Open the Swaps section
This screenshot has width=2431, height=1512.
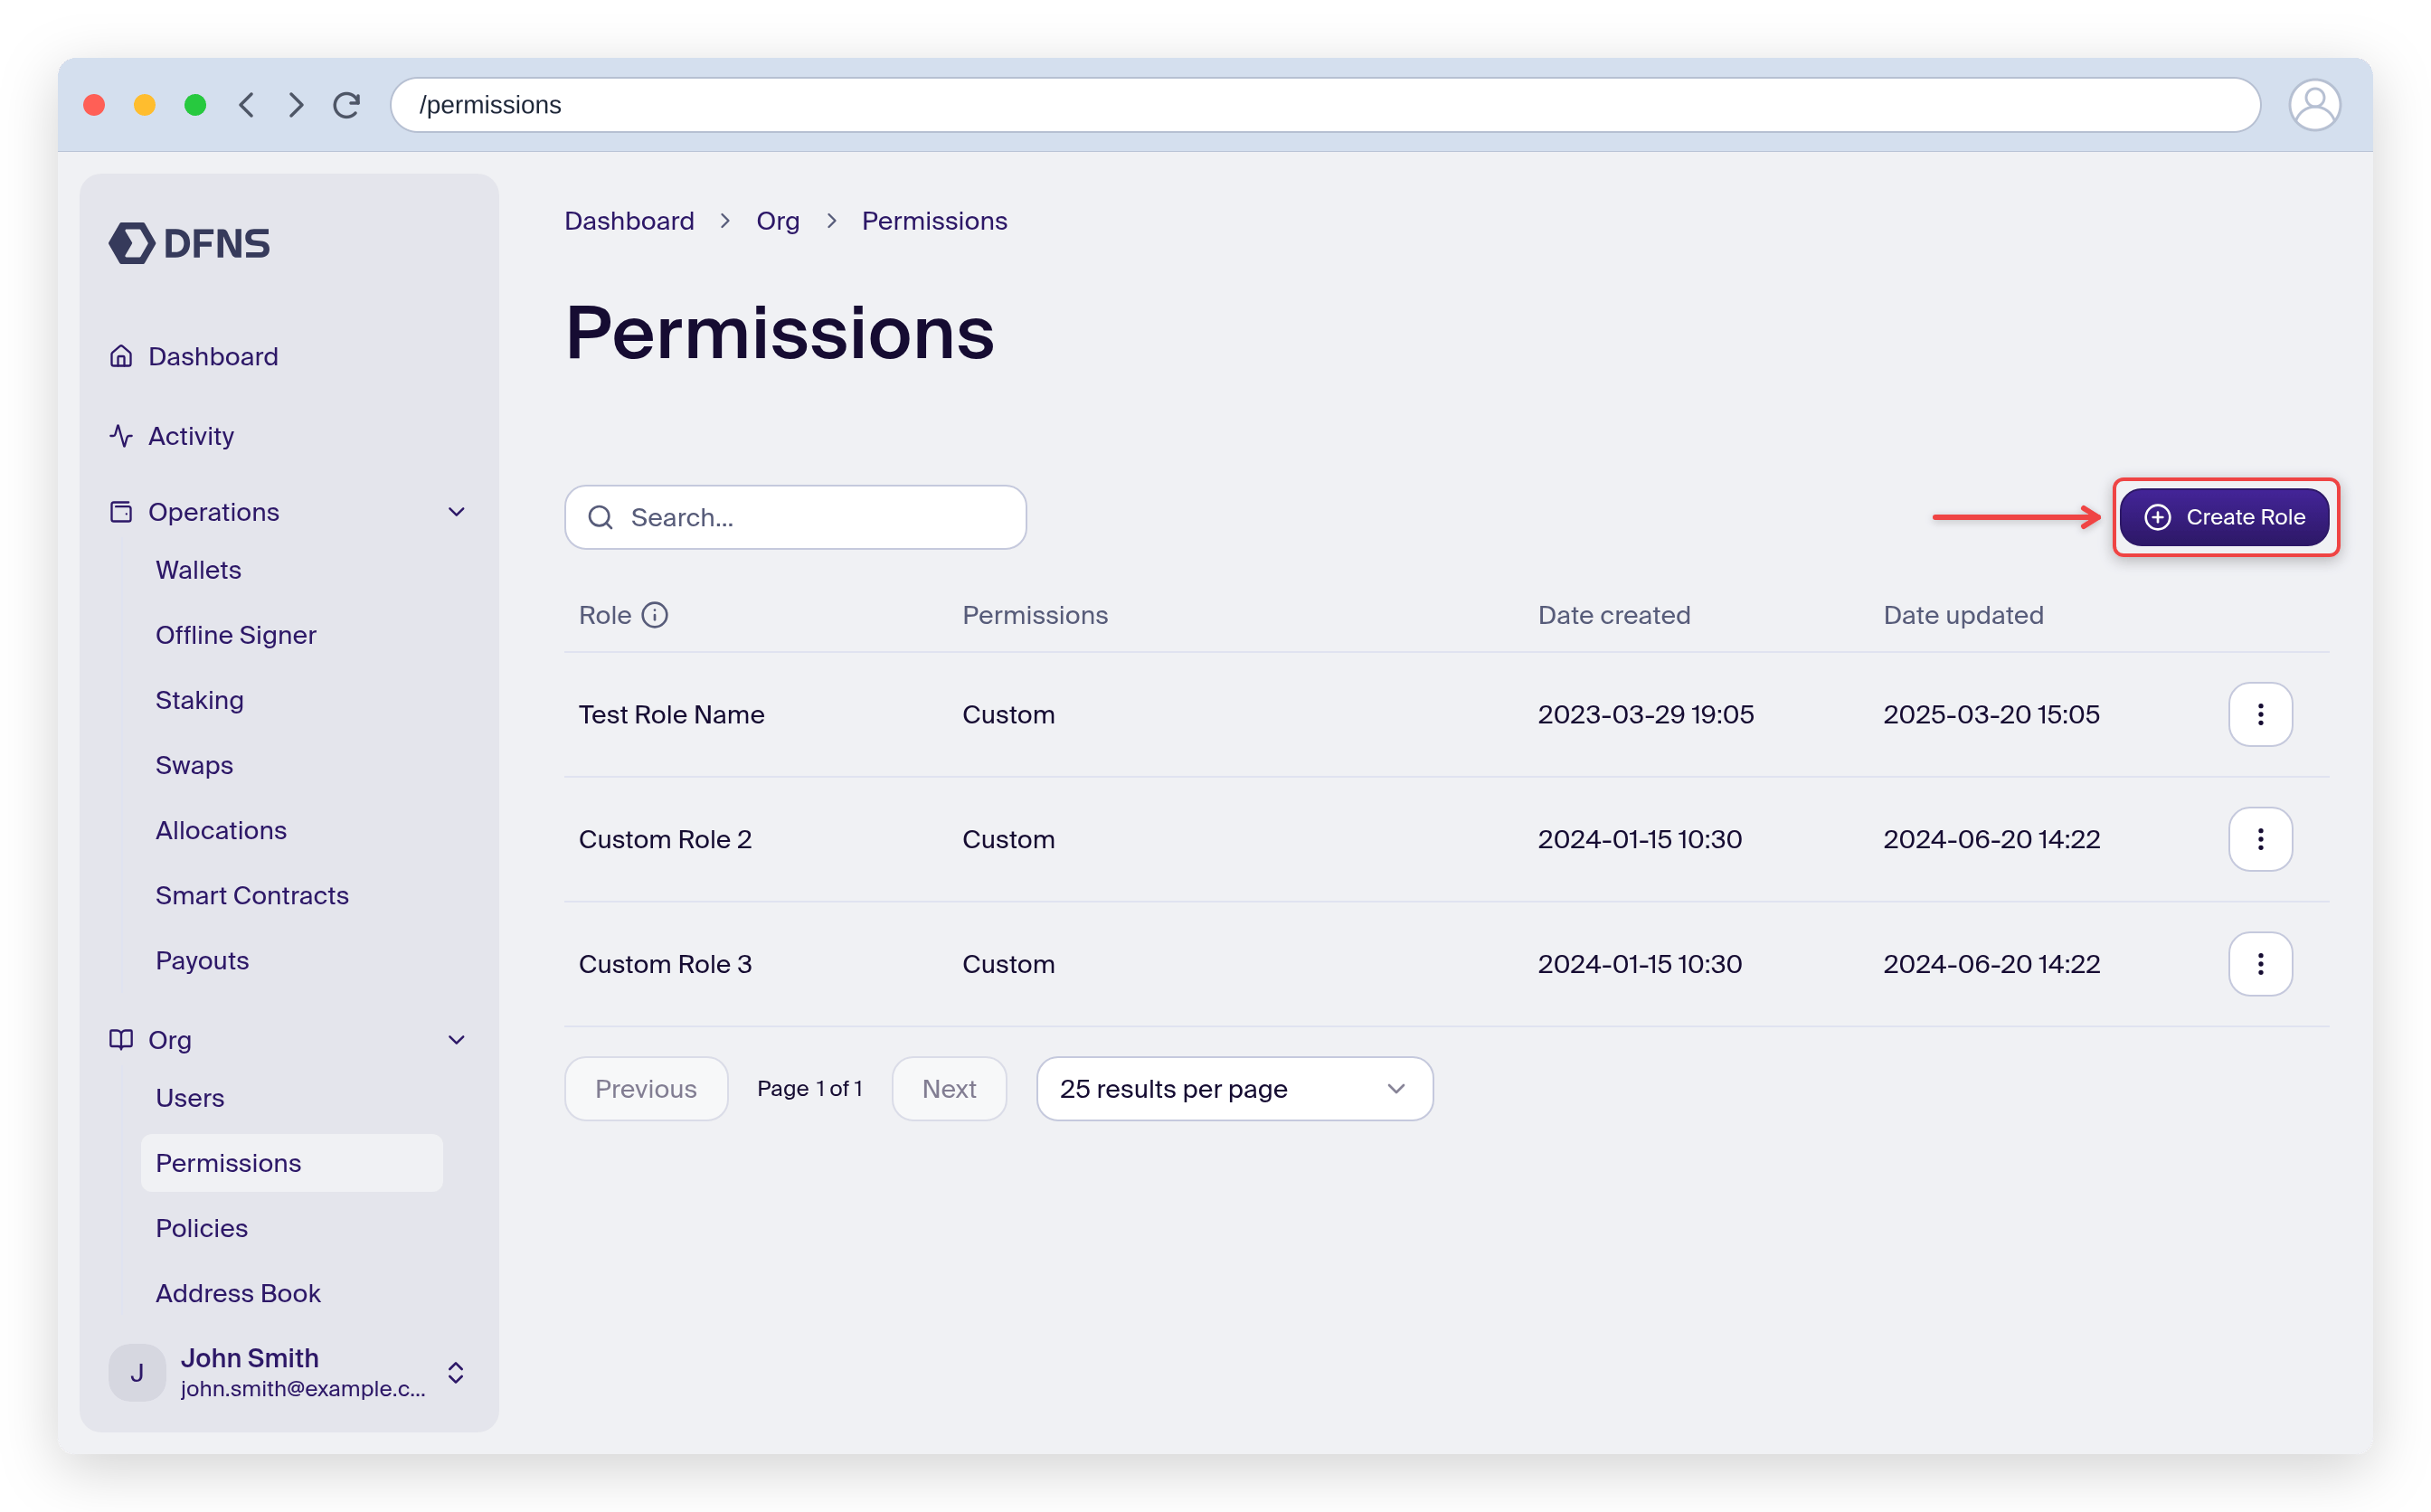click(194, 765)
